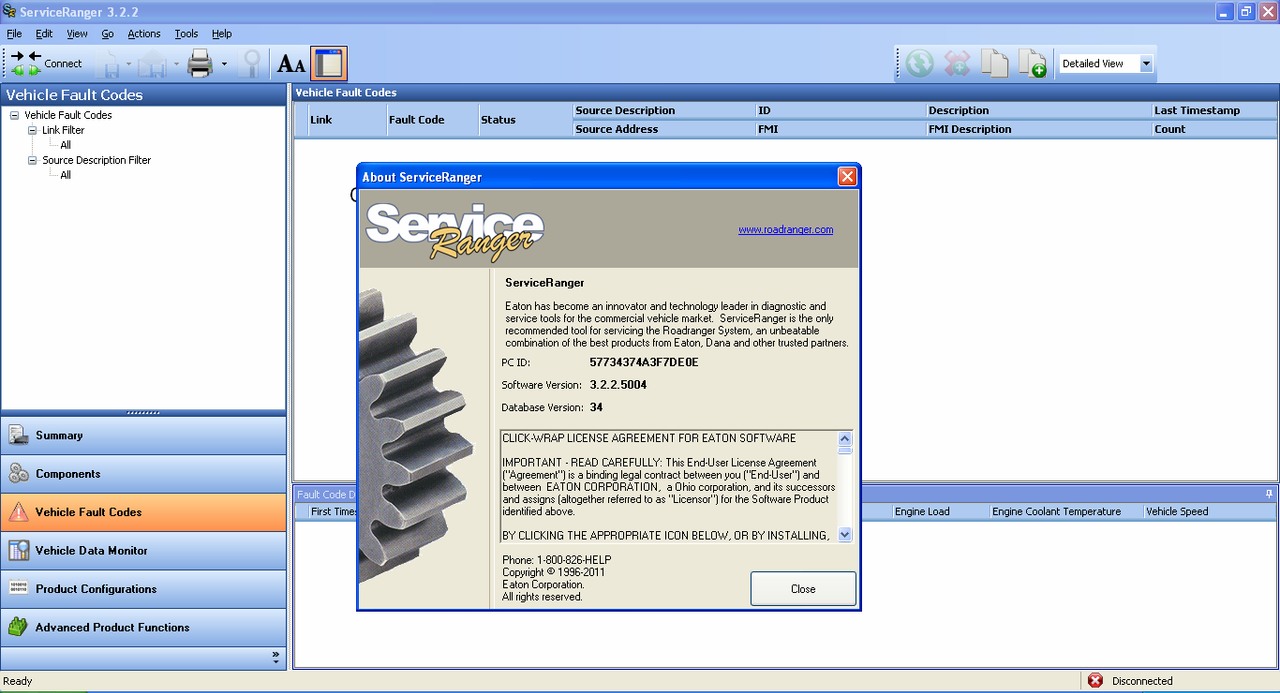Click the Summary clipboard icon
Image resolution: width=1280 pixels, height=693 pixels.
point(18,435)
